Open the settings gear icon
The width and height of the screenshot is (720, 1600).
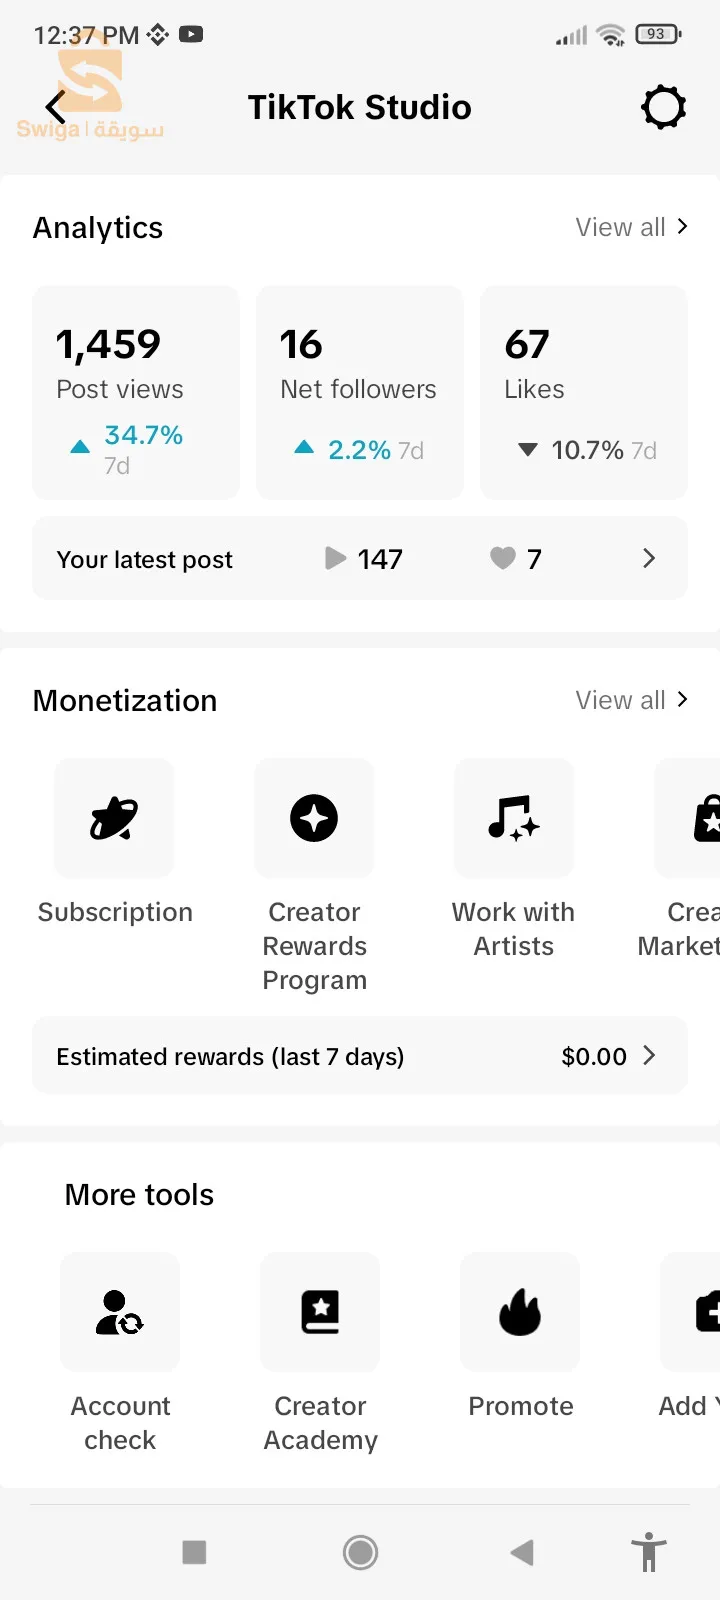[663, 107]
